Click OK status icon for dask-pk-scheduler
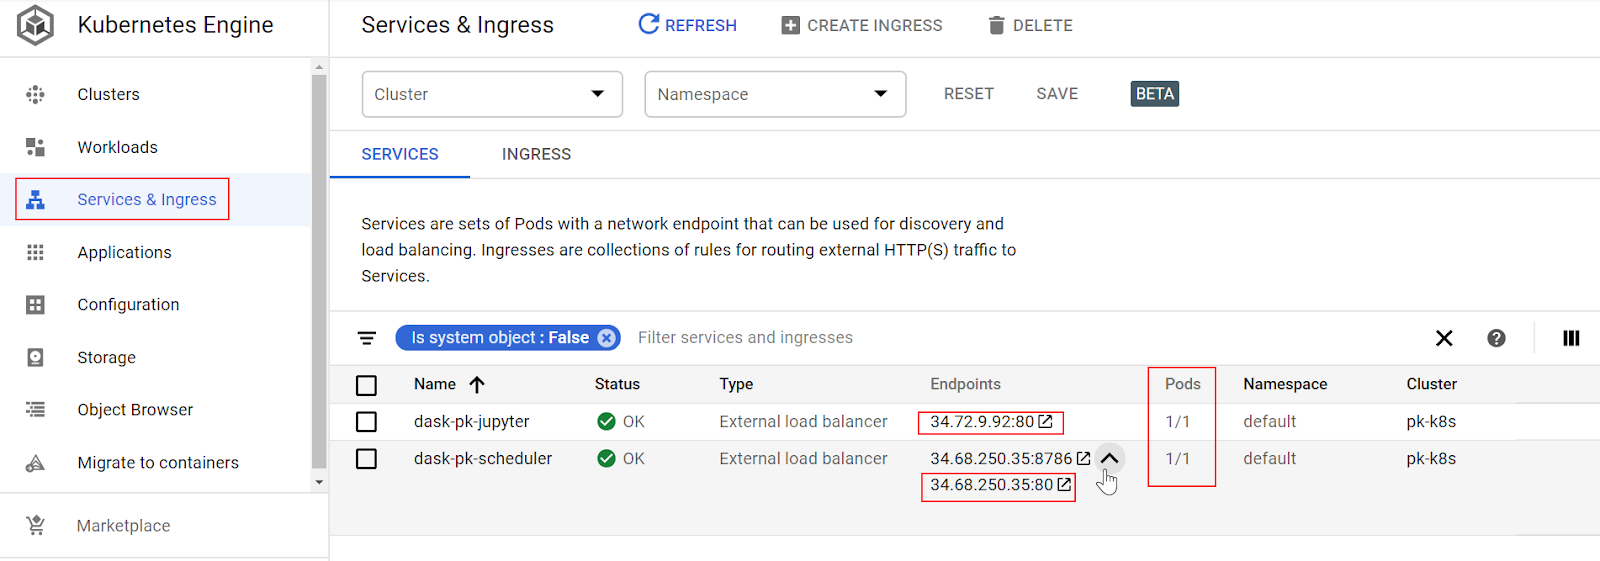 click(606, 458)
